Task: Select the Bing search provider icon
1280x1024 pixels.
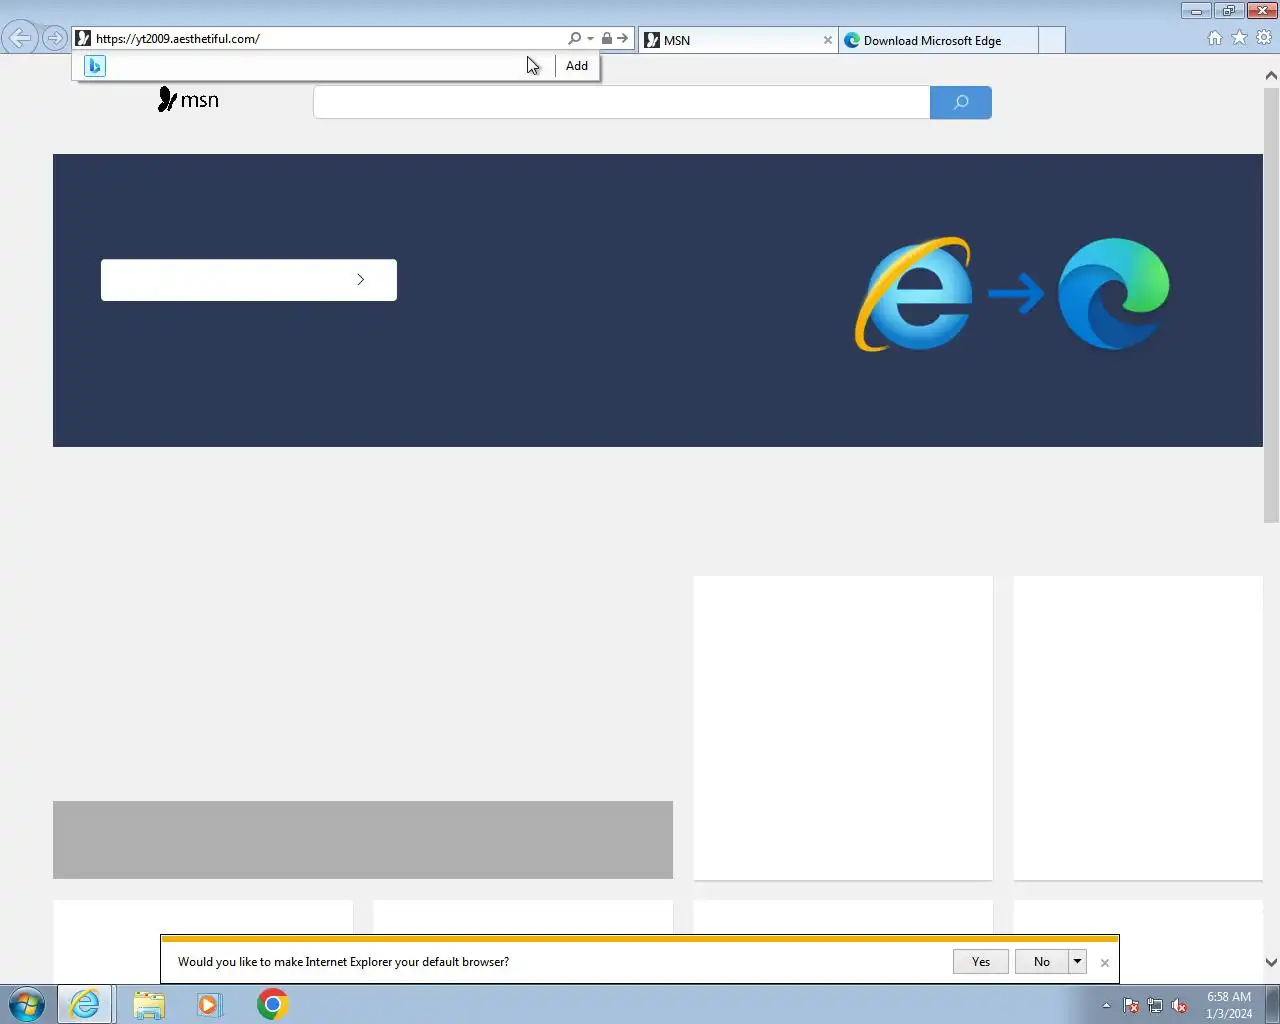Action: point(95,66)
